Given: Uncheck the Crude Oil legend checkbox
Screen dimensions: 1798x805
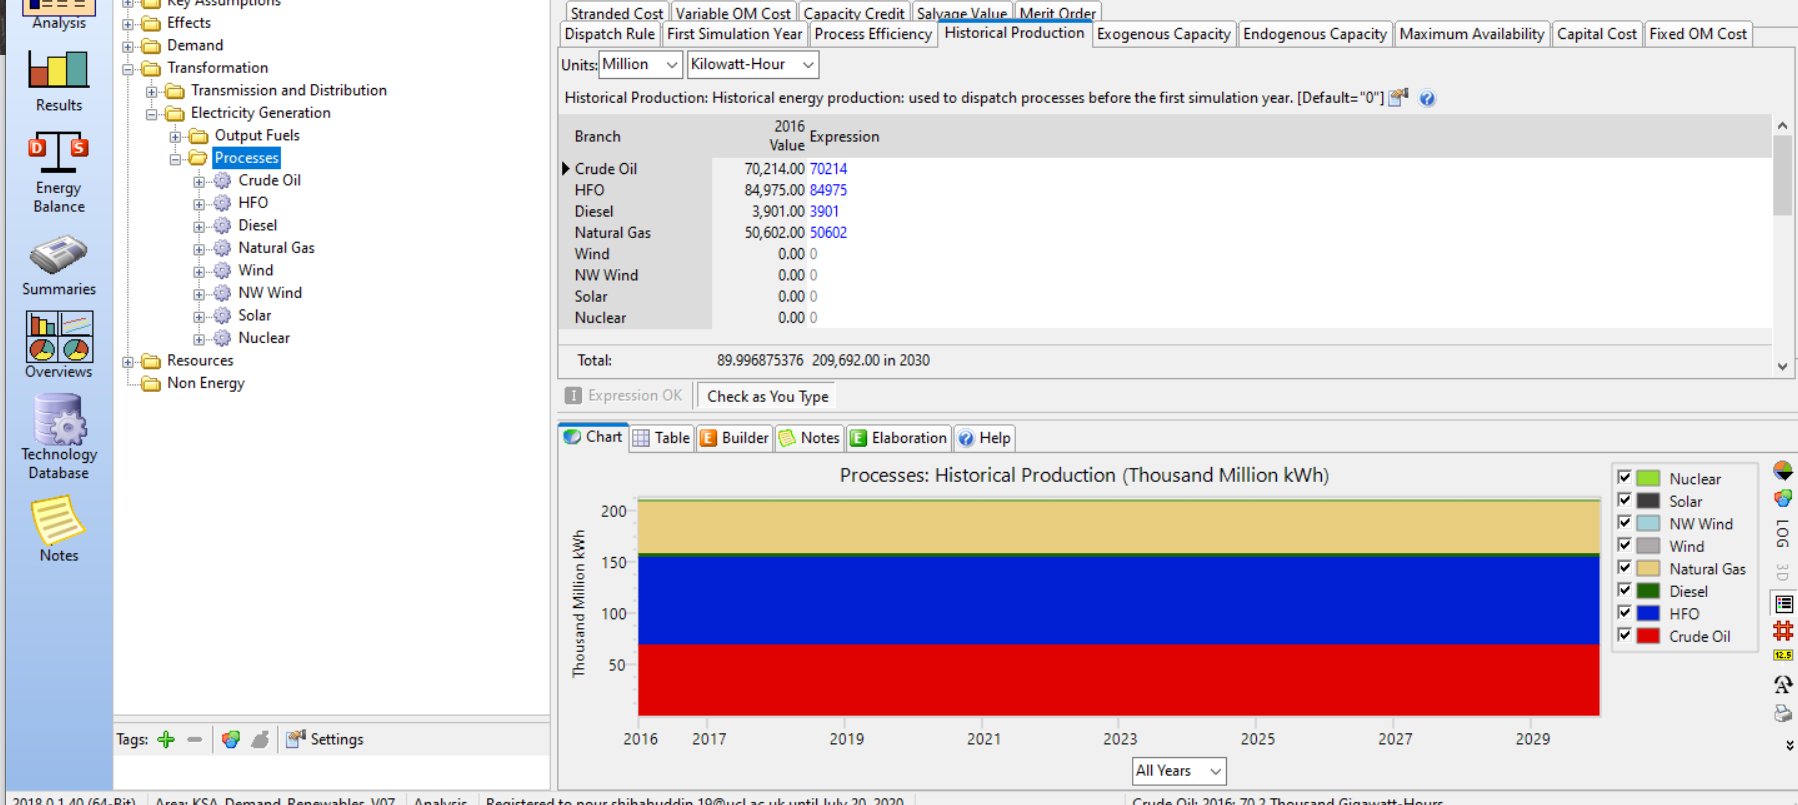Looking at the screenshot, I should [1625, 635].
